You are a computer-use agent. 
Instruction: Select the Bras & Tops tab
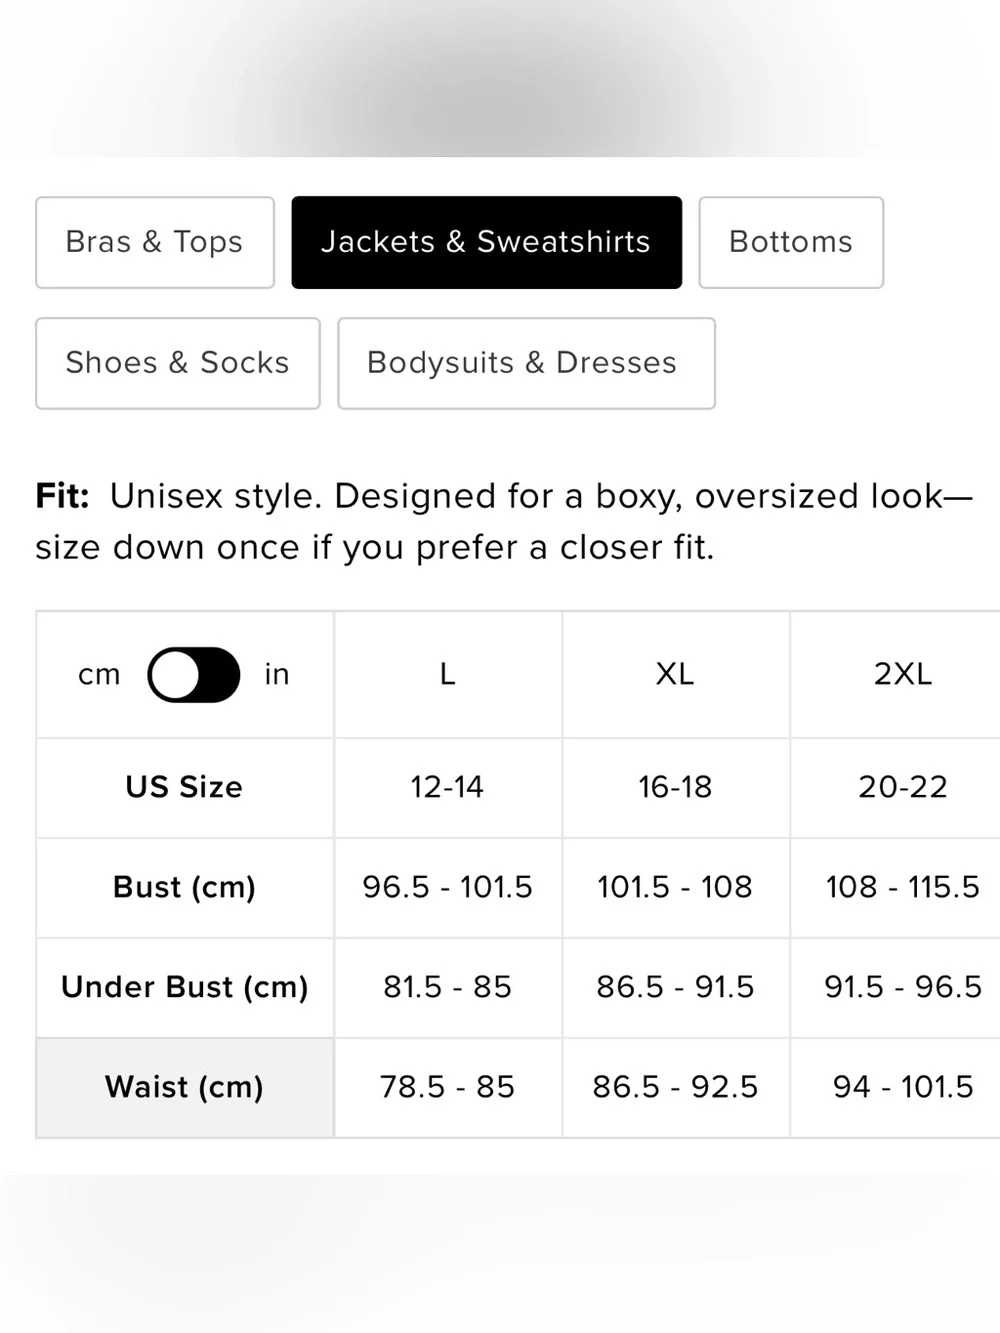pyautogui.click(x=155, y=242)
